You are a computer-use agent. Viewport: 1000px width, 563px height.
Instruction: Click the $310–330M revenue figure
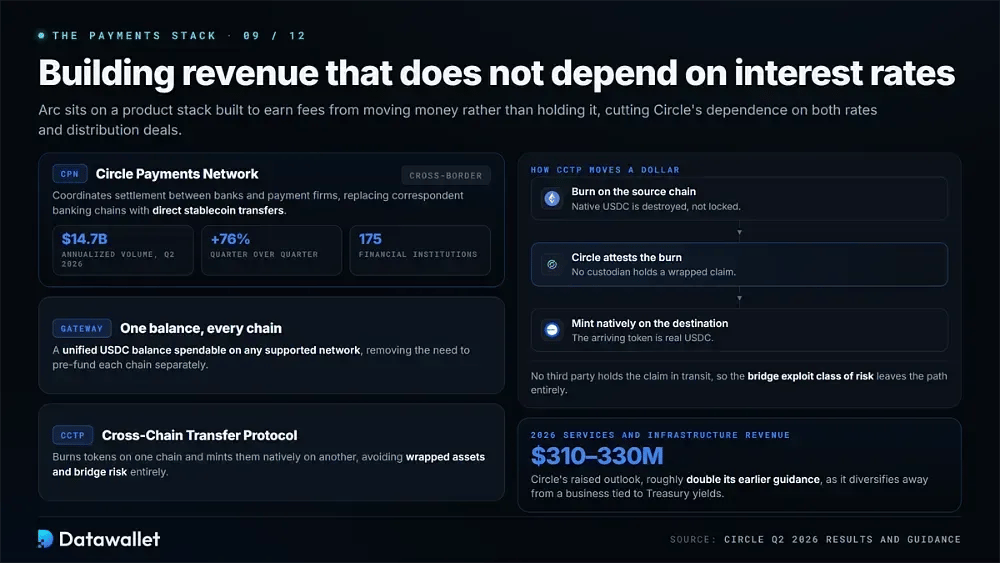[x=597, y=456]
